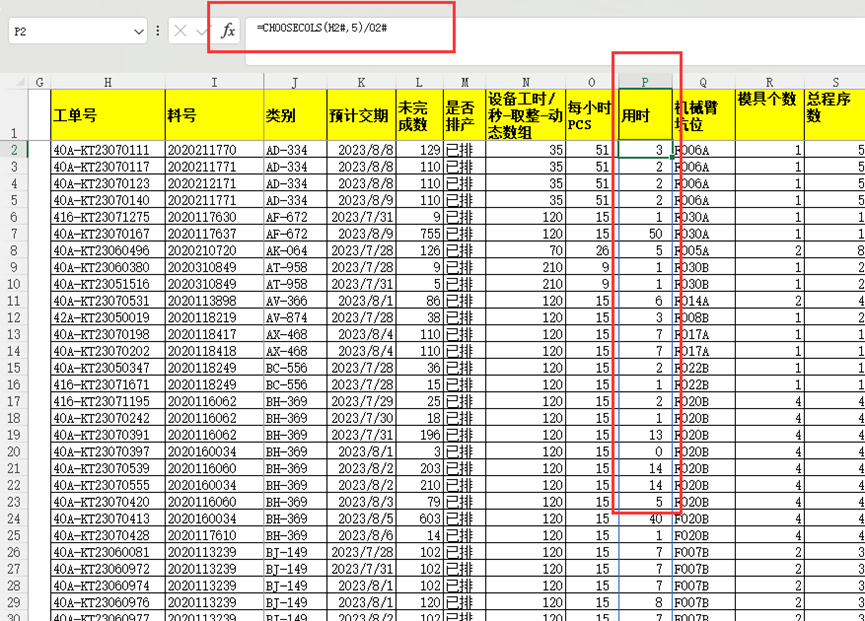This screenshot has width=865, height=621.
Task: Select column Q header
Action: [703, 82]
